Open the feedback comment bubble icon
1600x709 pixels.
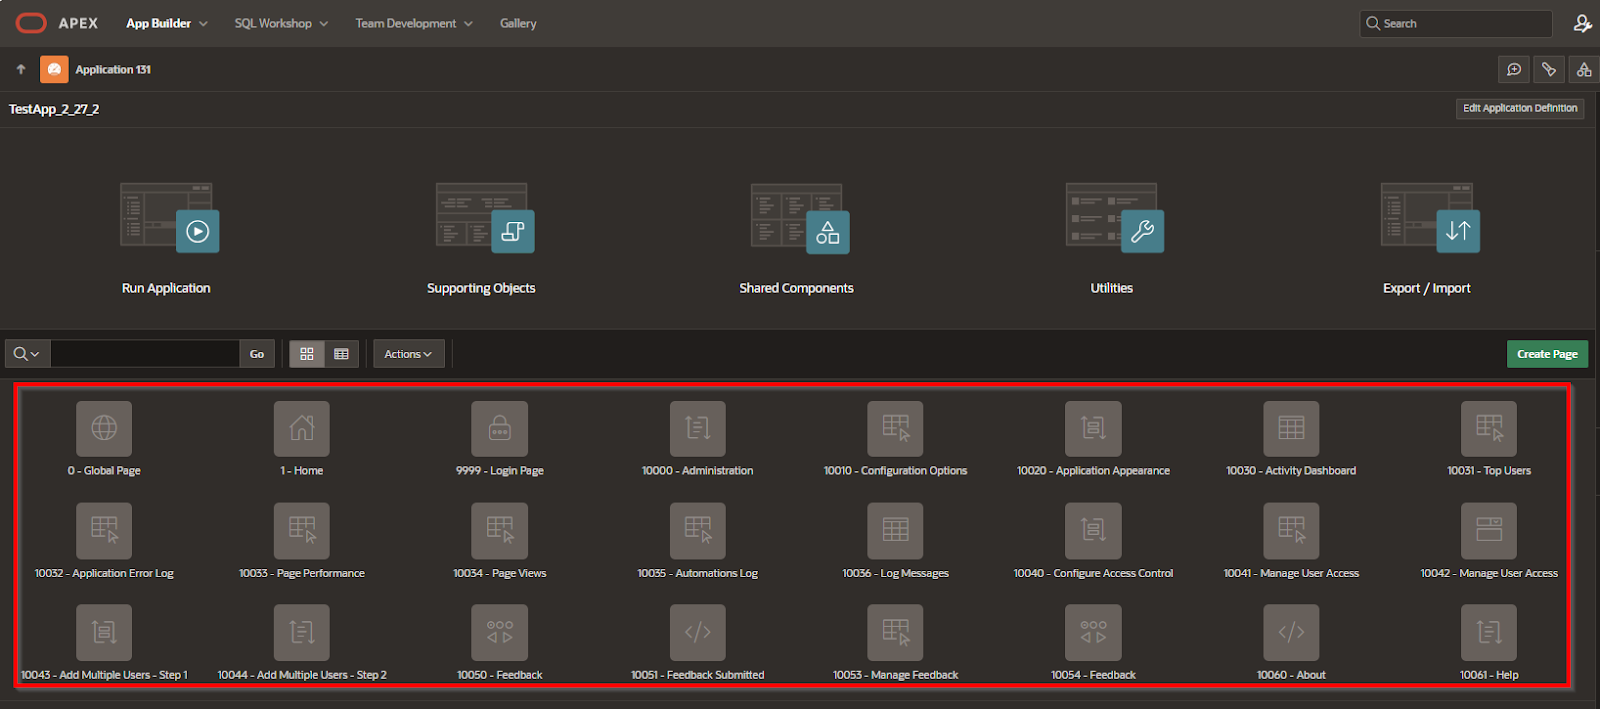coord(1514,69)
